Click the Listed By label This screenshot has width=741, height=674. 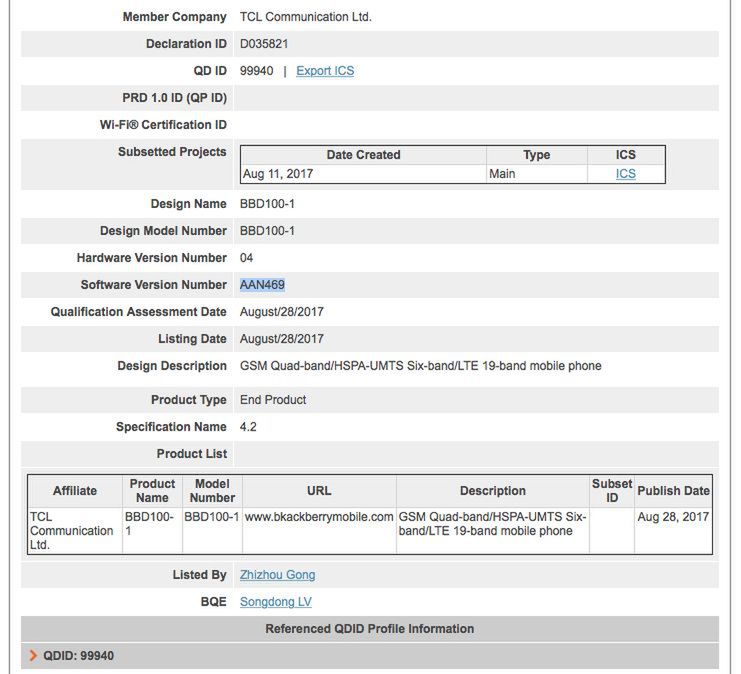tap(199, 575)
